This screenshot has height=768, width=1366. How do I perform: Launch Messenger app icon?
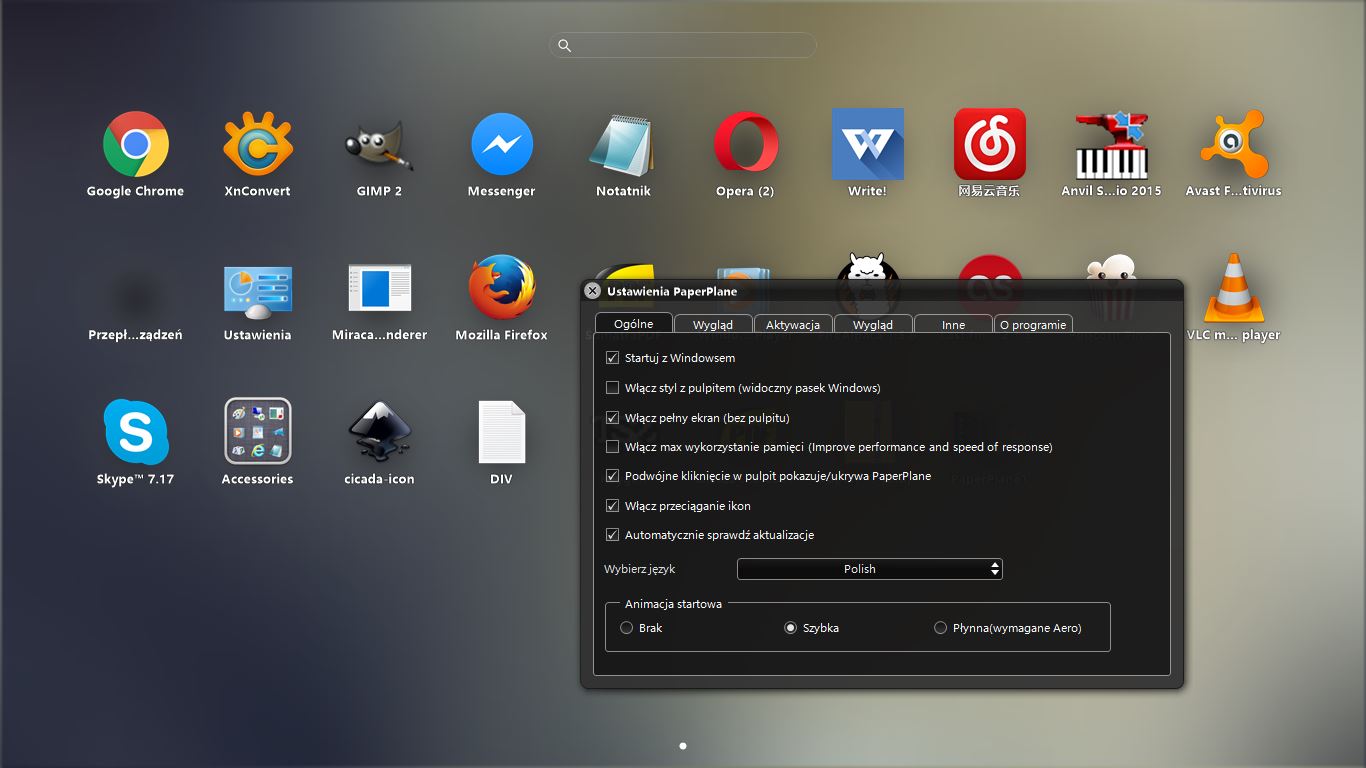[502, 144]
